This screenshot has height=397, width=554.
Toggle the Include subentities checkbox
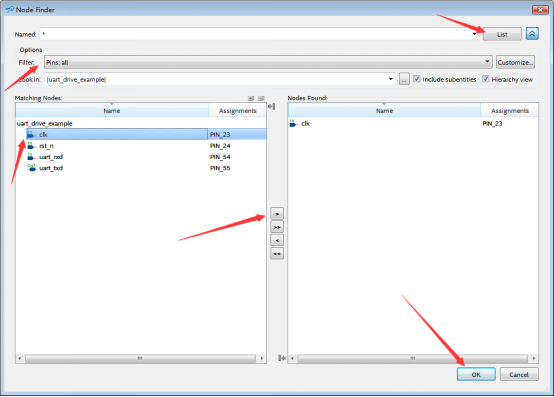tap(417, 79)
